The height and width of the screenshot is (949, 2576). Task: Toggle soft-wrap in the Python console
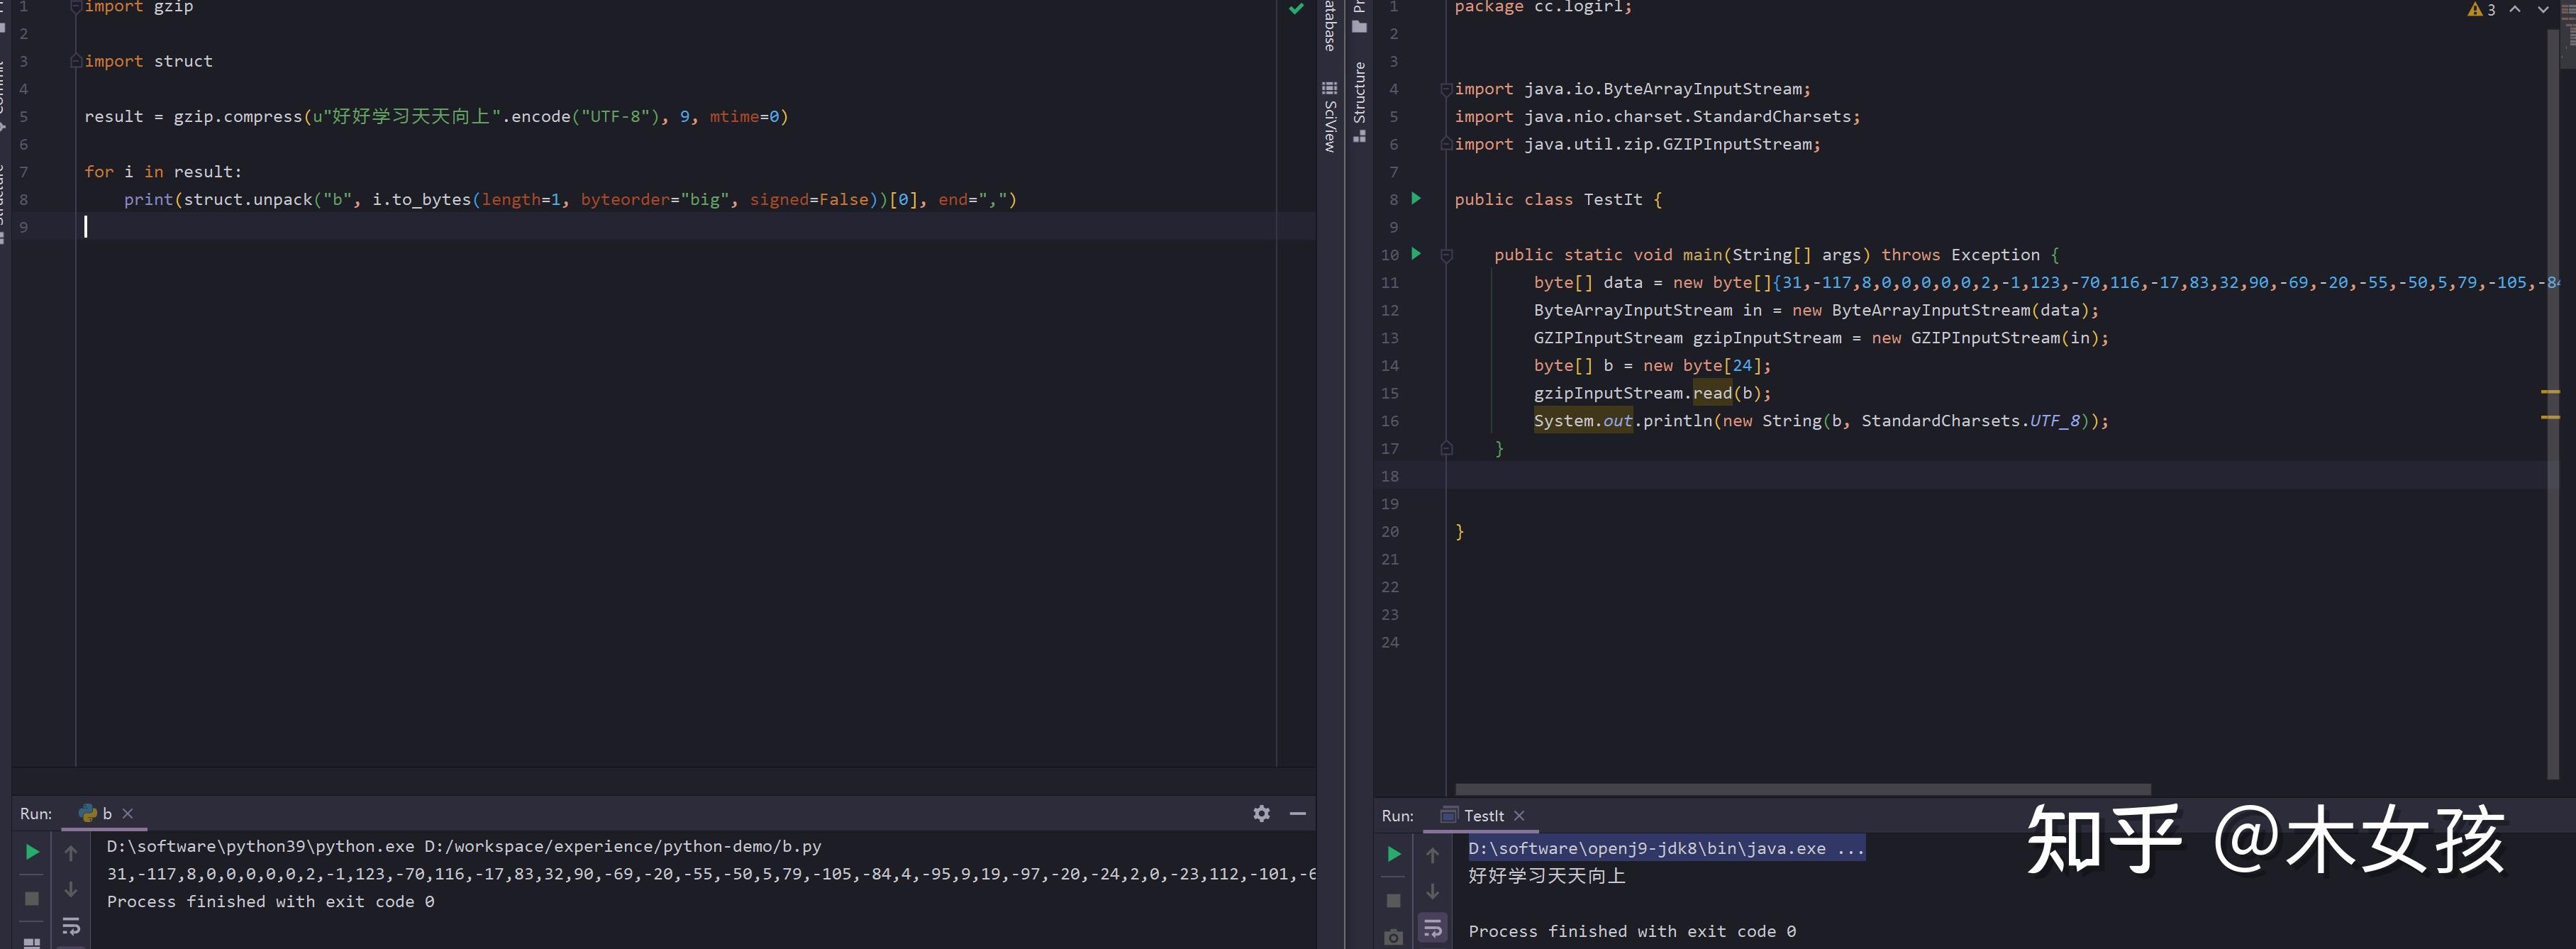tap(70, 927)
